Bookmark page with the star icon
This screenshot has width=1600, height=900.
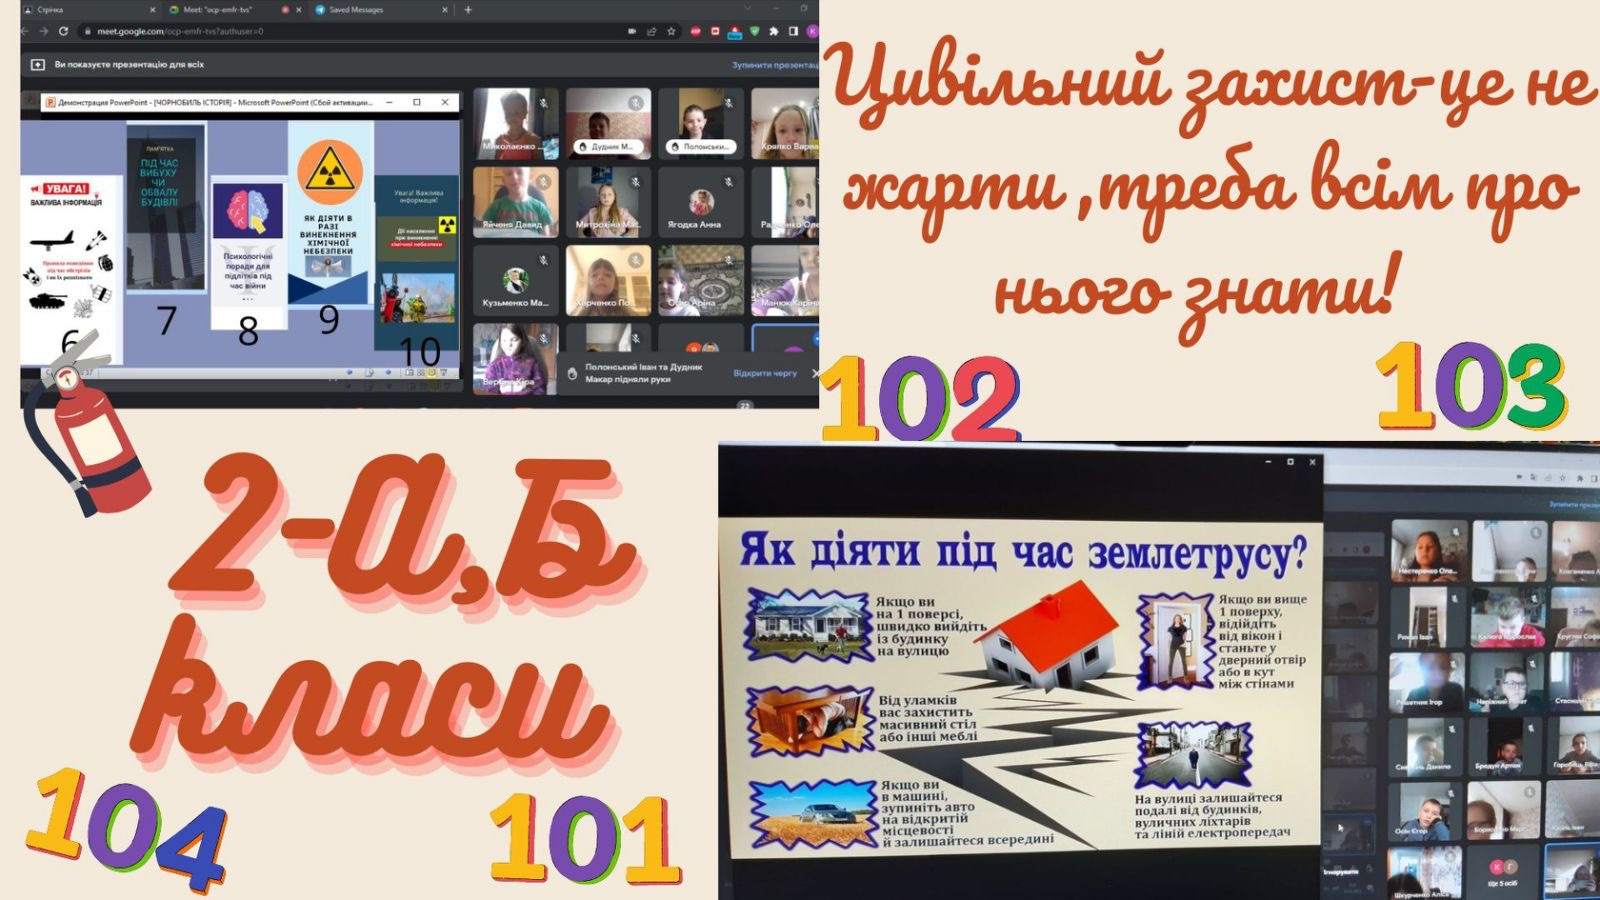coord(671,31)
